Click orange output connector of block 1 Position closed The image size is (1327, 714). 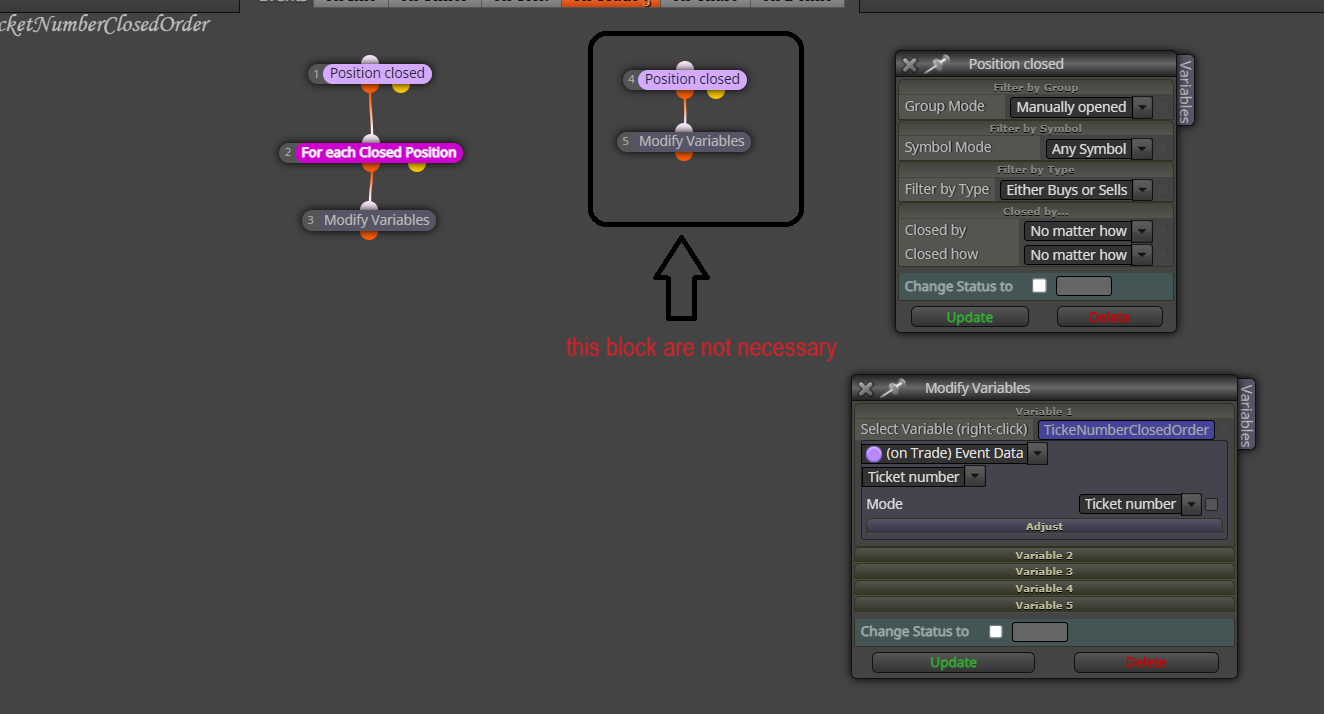[x=370, y=87]
